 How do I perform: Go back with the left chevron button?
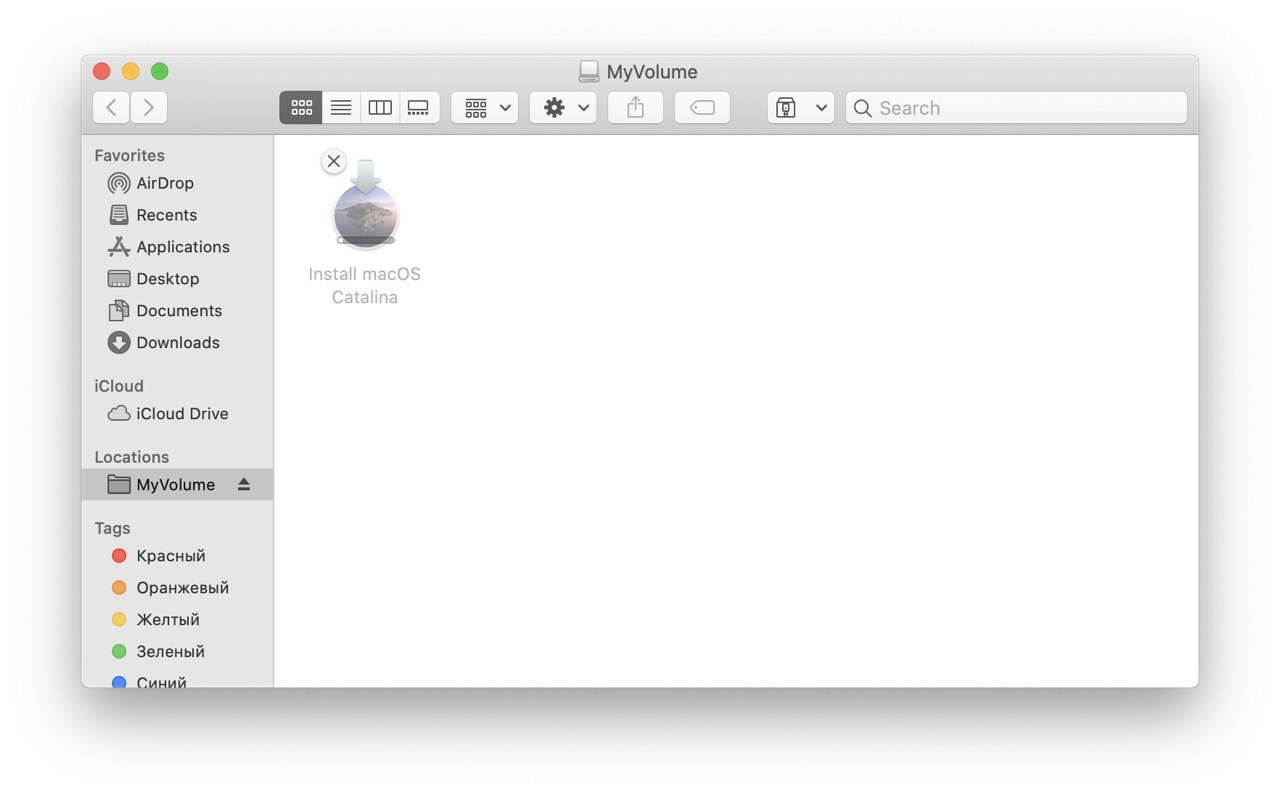[111, 108]
